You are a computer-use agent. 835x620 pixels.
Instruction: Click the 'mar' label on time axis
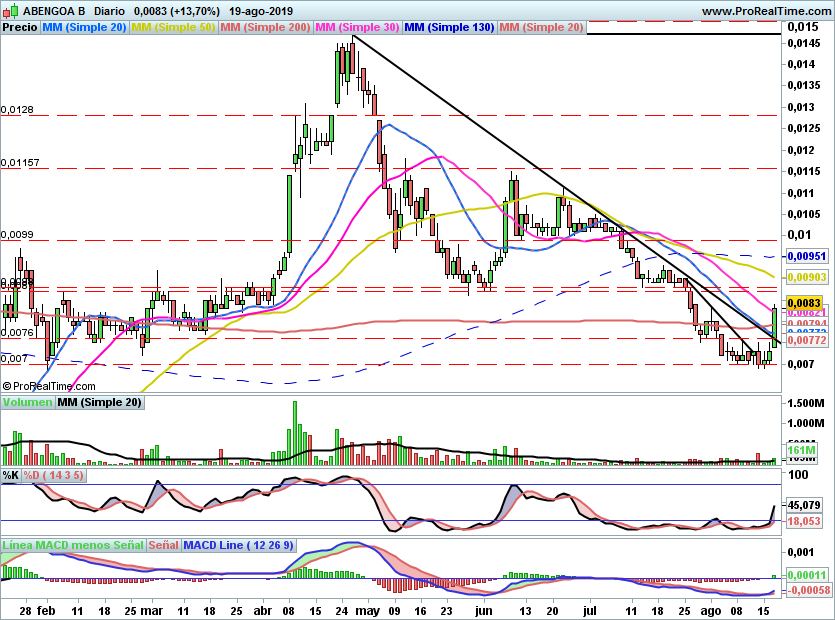coord(152,610)
